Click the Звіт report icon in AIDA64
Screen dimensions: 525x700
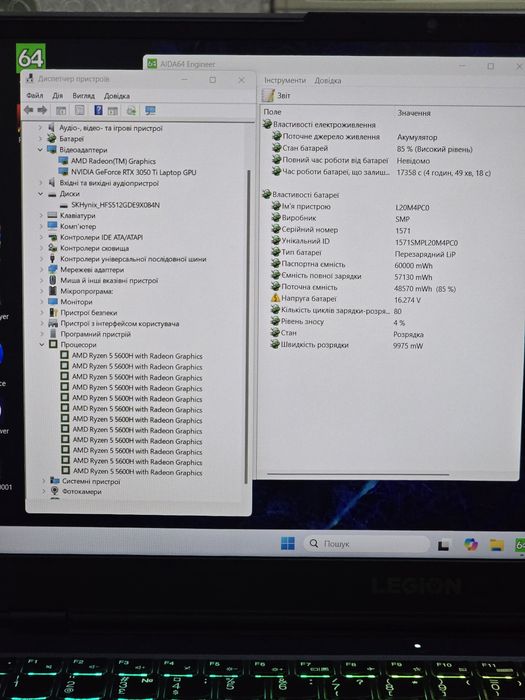pos(268,95)
